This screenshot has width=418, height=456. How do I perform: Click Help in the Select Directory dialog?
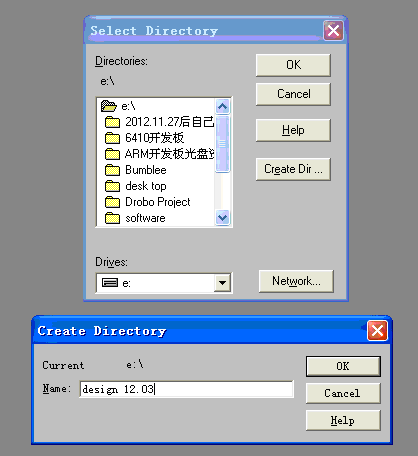pos(293,130)
